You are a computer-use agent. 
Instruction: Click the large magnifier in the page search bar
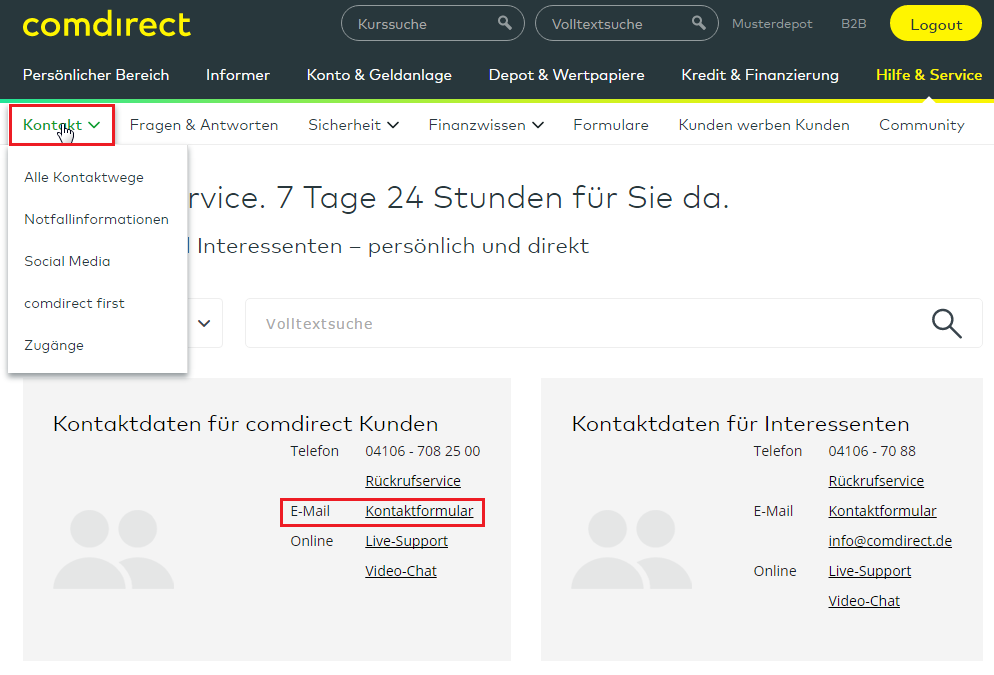[x=945, y=322]
